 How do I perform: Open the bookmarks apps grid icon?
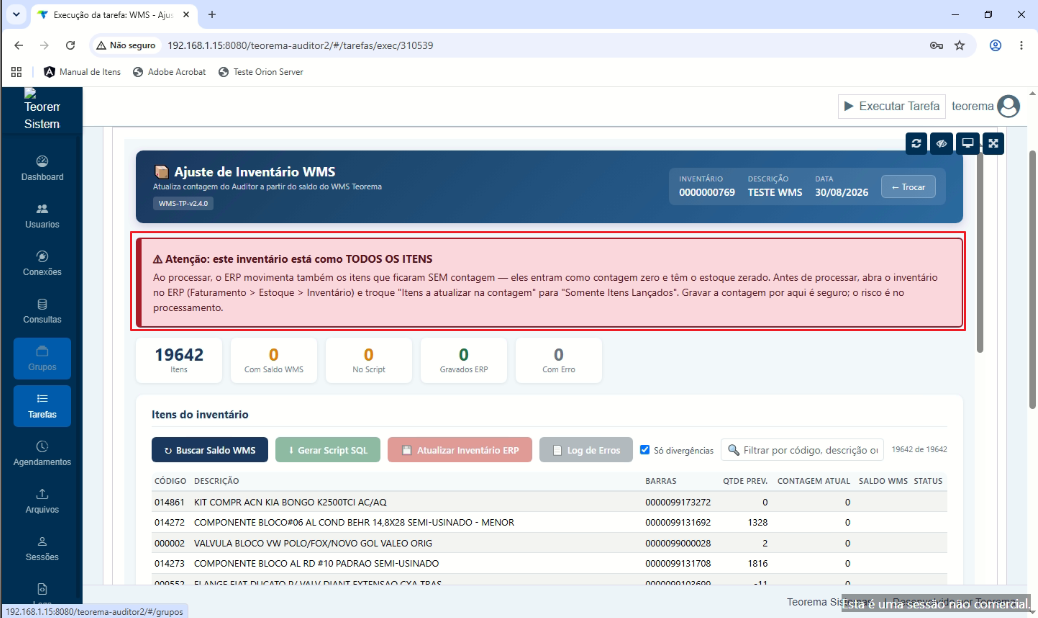16,72
